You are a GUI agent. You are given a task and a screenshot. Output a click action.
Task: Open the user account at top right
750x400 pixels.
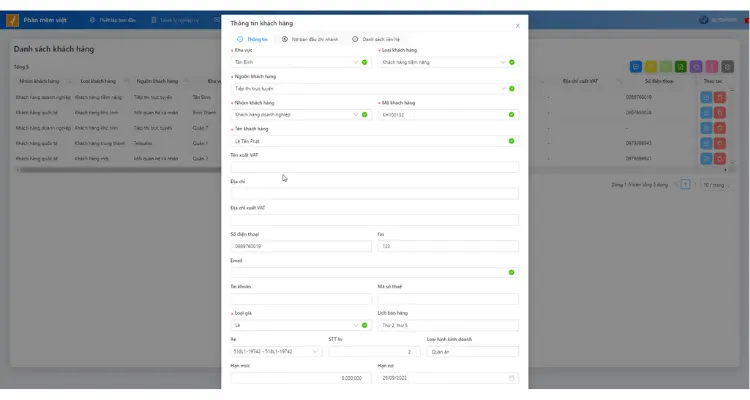coord(717,20)
